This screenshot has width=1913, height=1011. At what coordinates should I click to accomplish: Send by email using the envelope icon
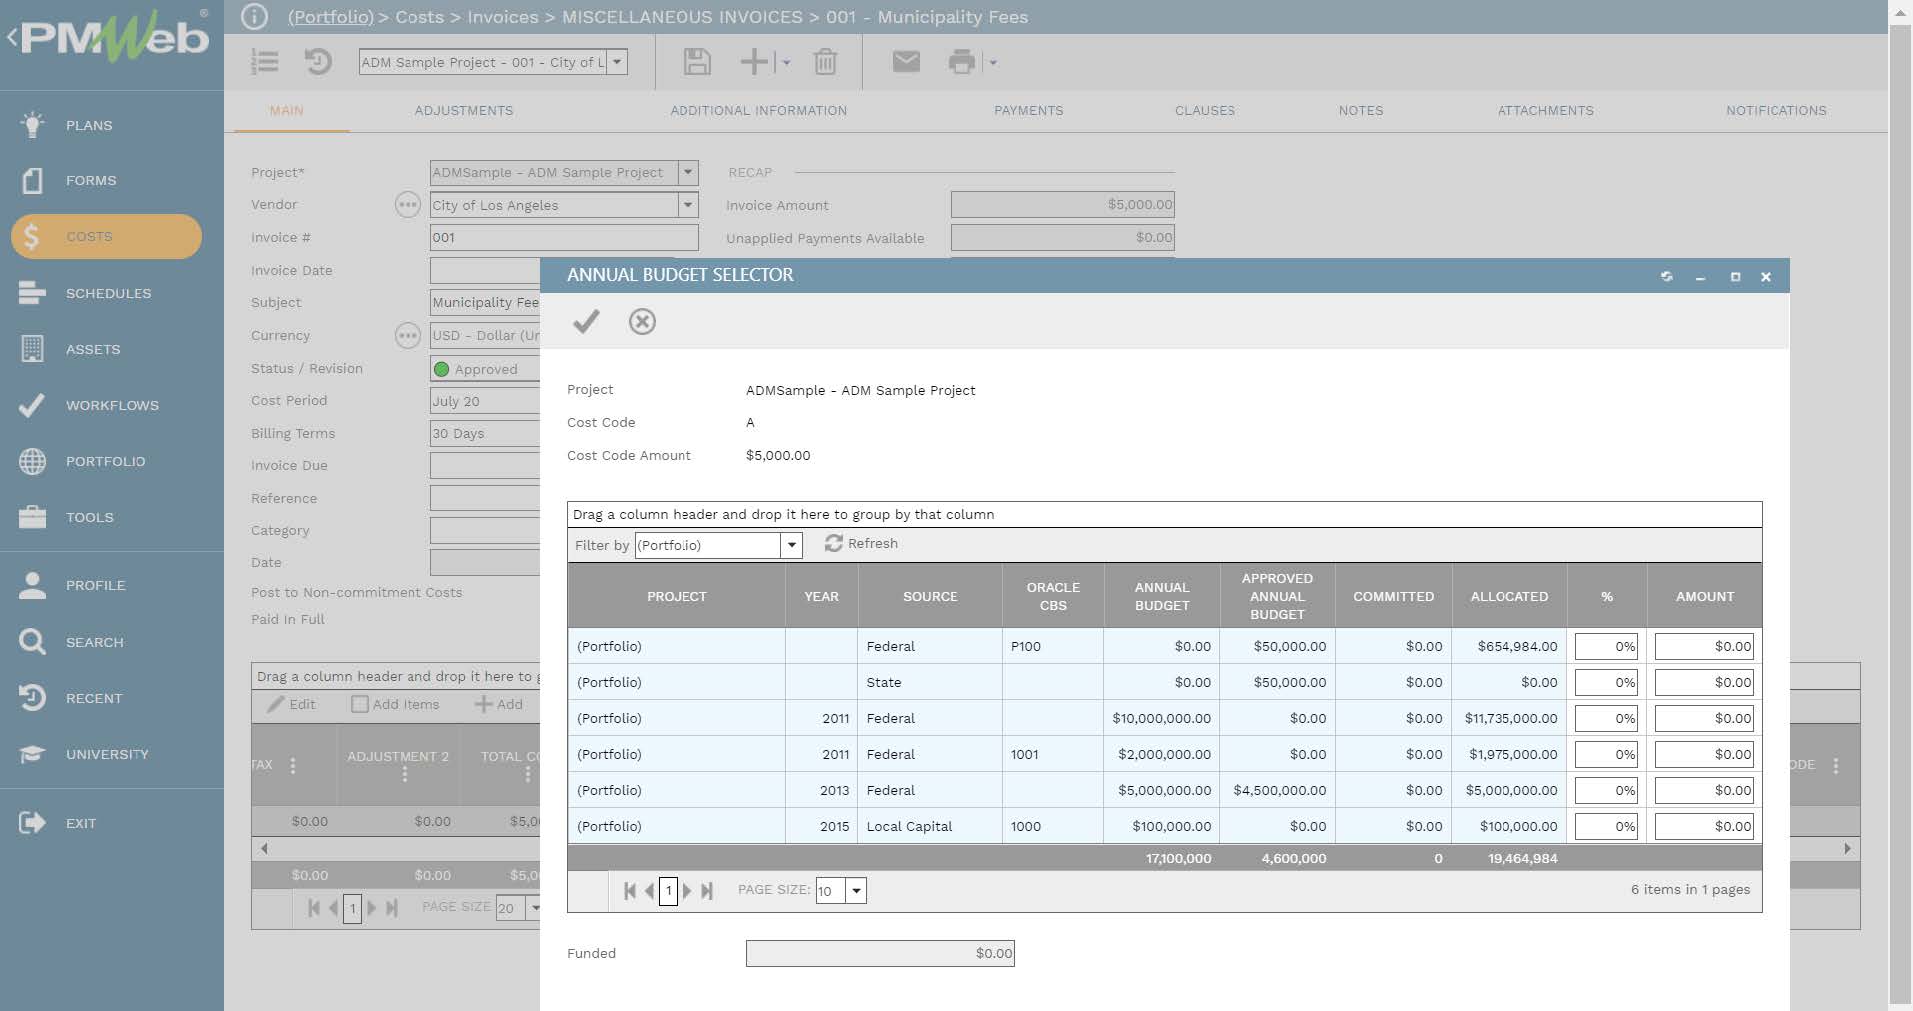pyautogui.click(x=906, y=62)
